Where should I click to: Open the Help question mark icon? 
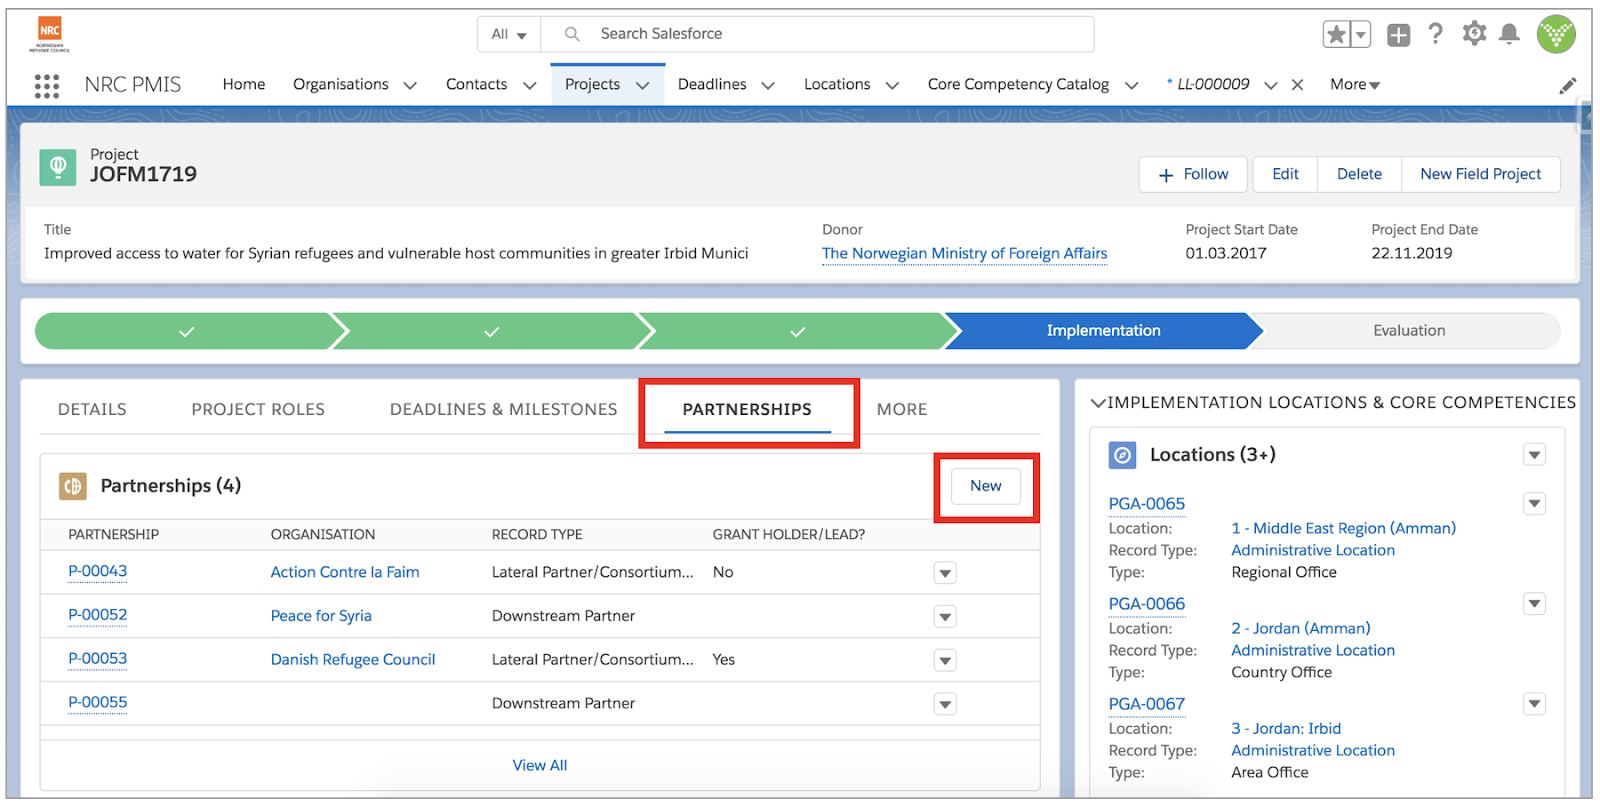[x=1436, y=34]
